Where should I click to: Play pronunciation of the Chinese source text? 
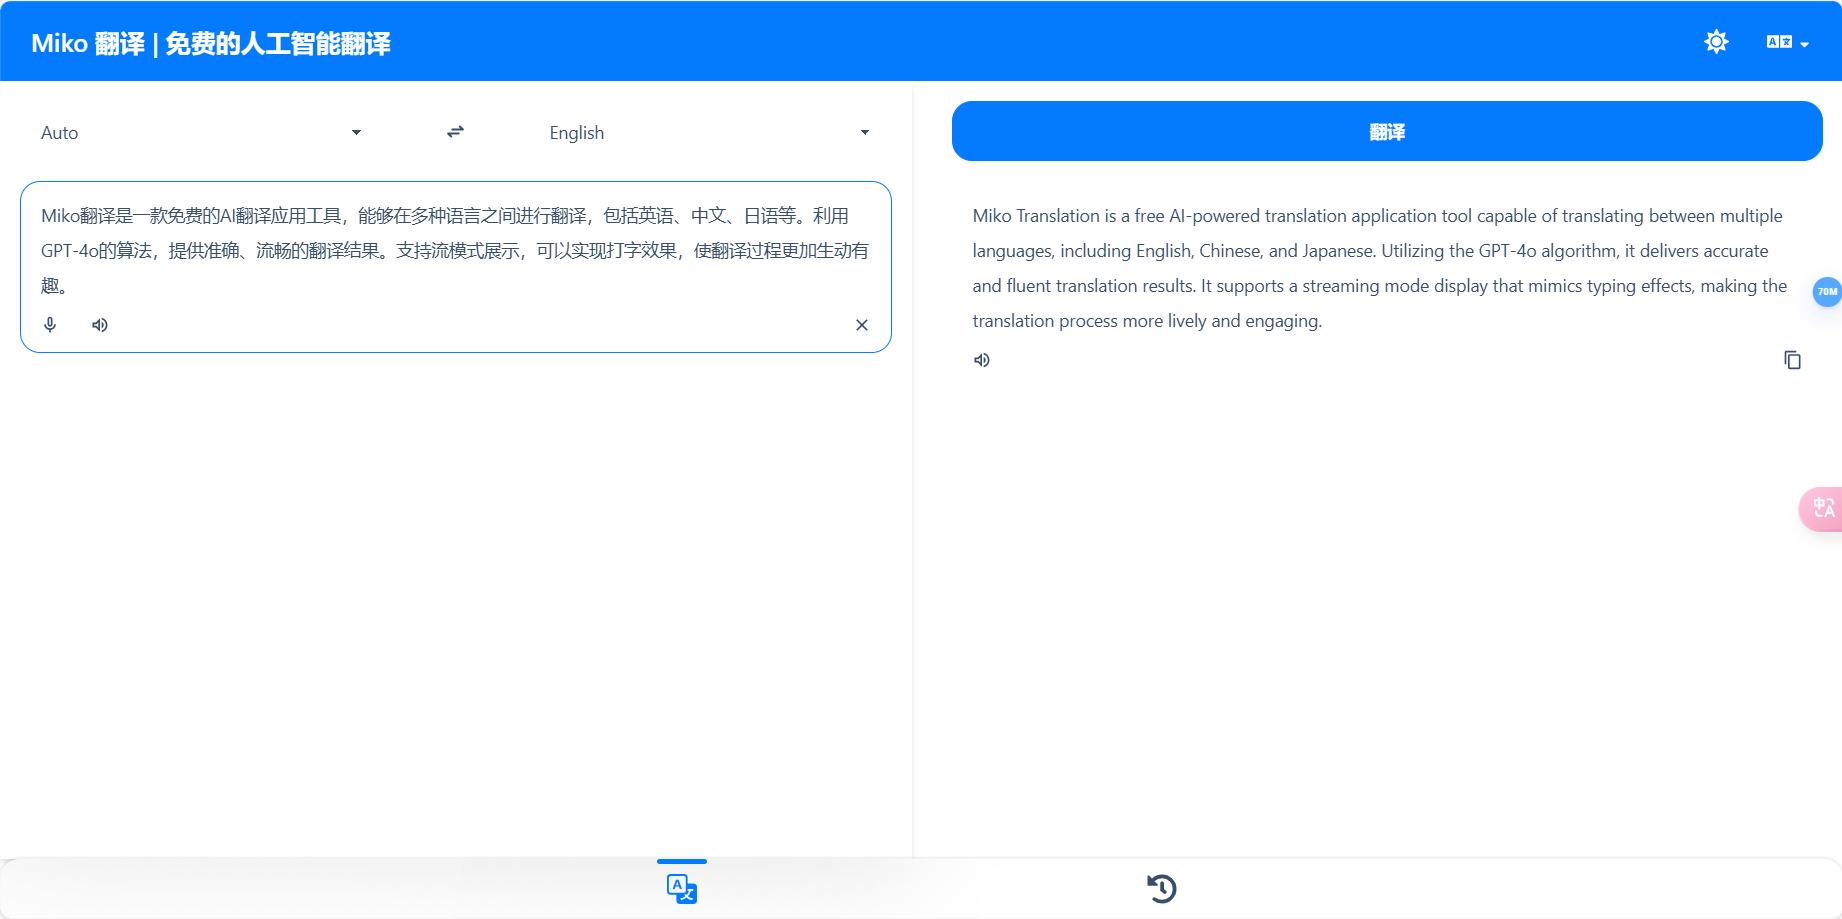99,324
